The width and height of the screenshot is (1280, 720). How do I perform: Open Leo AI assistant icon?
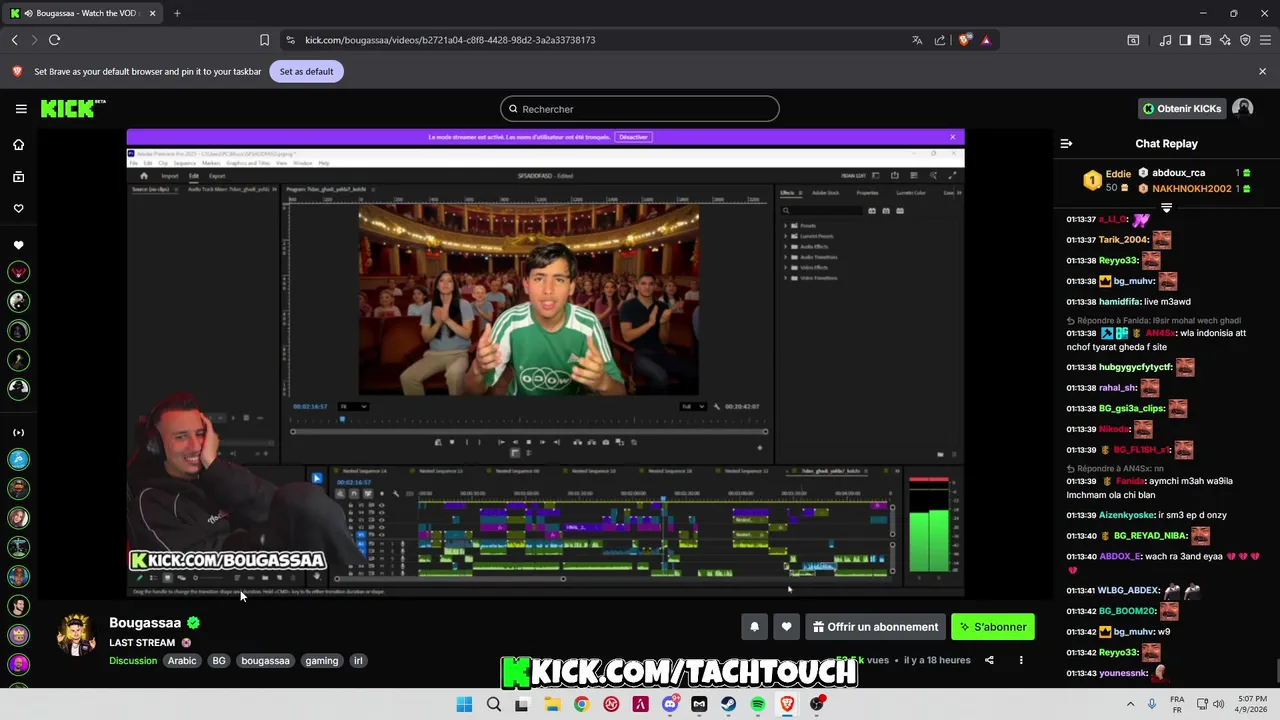[x=1225, y=40]
